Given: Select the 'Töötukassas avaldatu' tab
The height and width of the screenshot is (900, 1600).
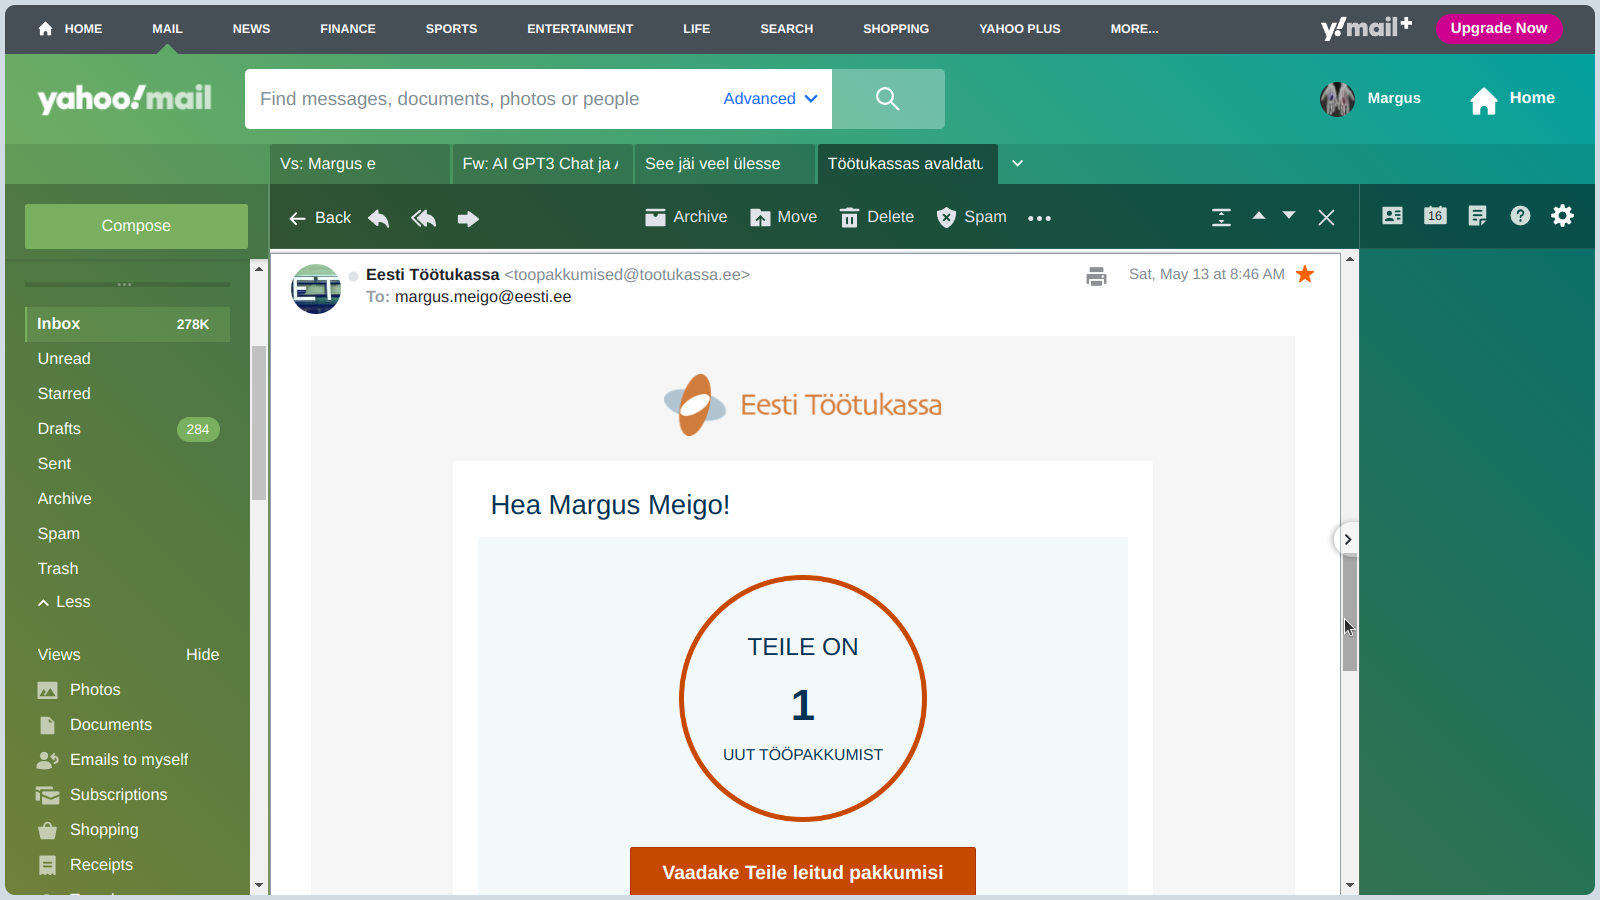Looking at the screenshot, I should tap(908, 164).
